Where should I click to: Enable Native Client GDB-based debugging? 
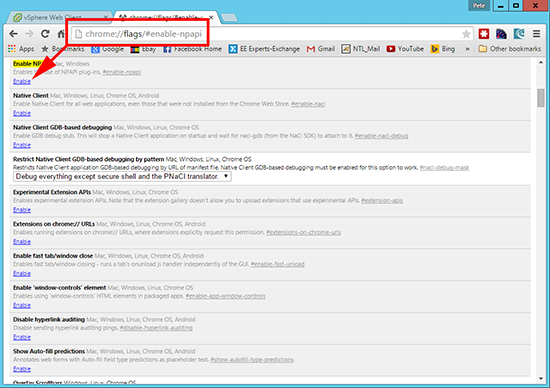pyautogui.click(x=22, y=145)
